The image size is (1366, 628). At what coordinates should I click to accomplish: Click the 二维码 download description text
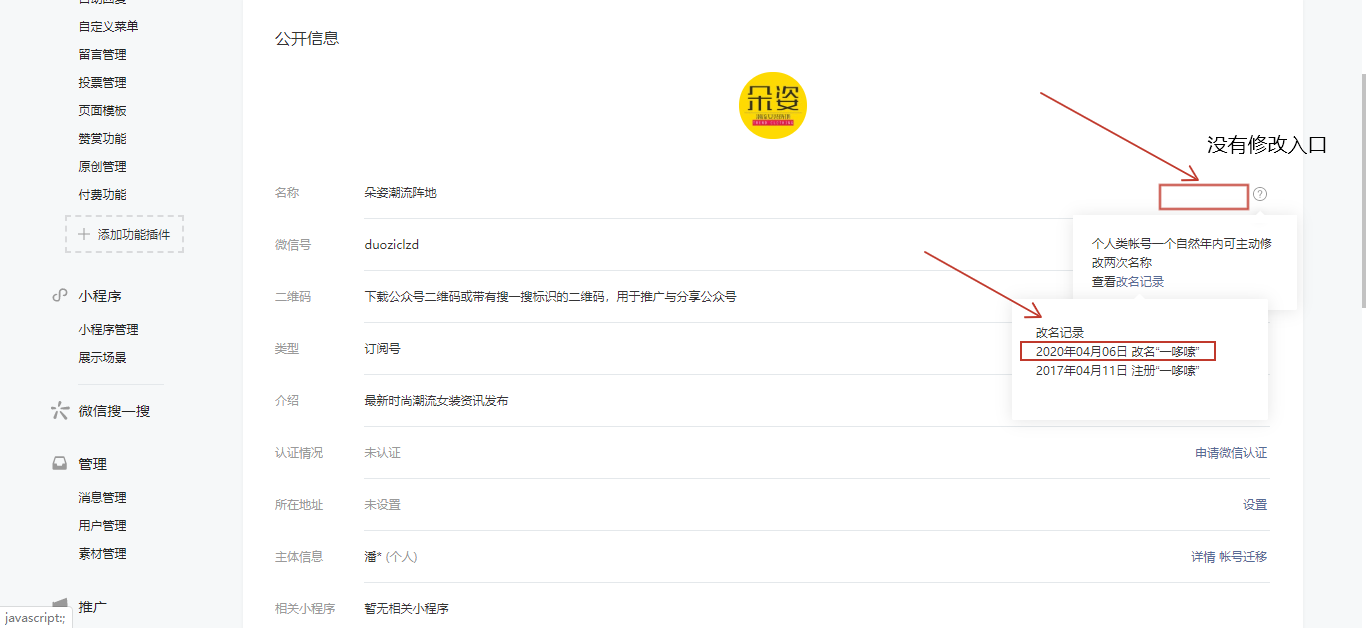(550, 297)
